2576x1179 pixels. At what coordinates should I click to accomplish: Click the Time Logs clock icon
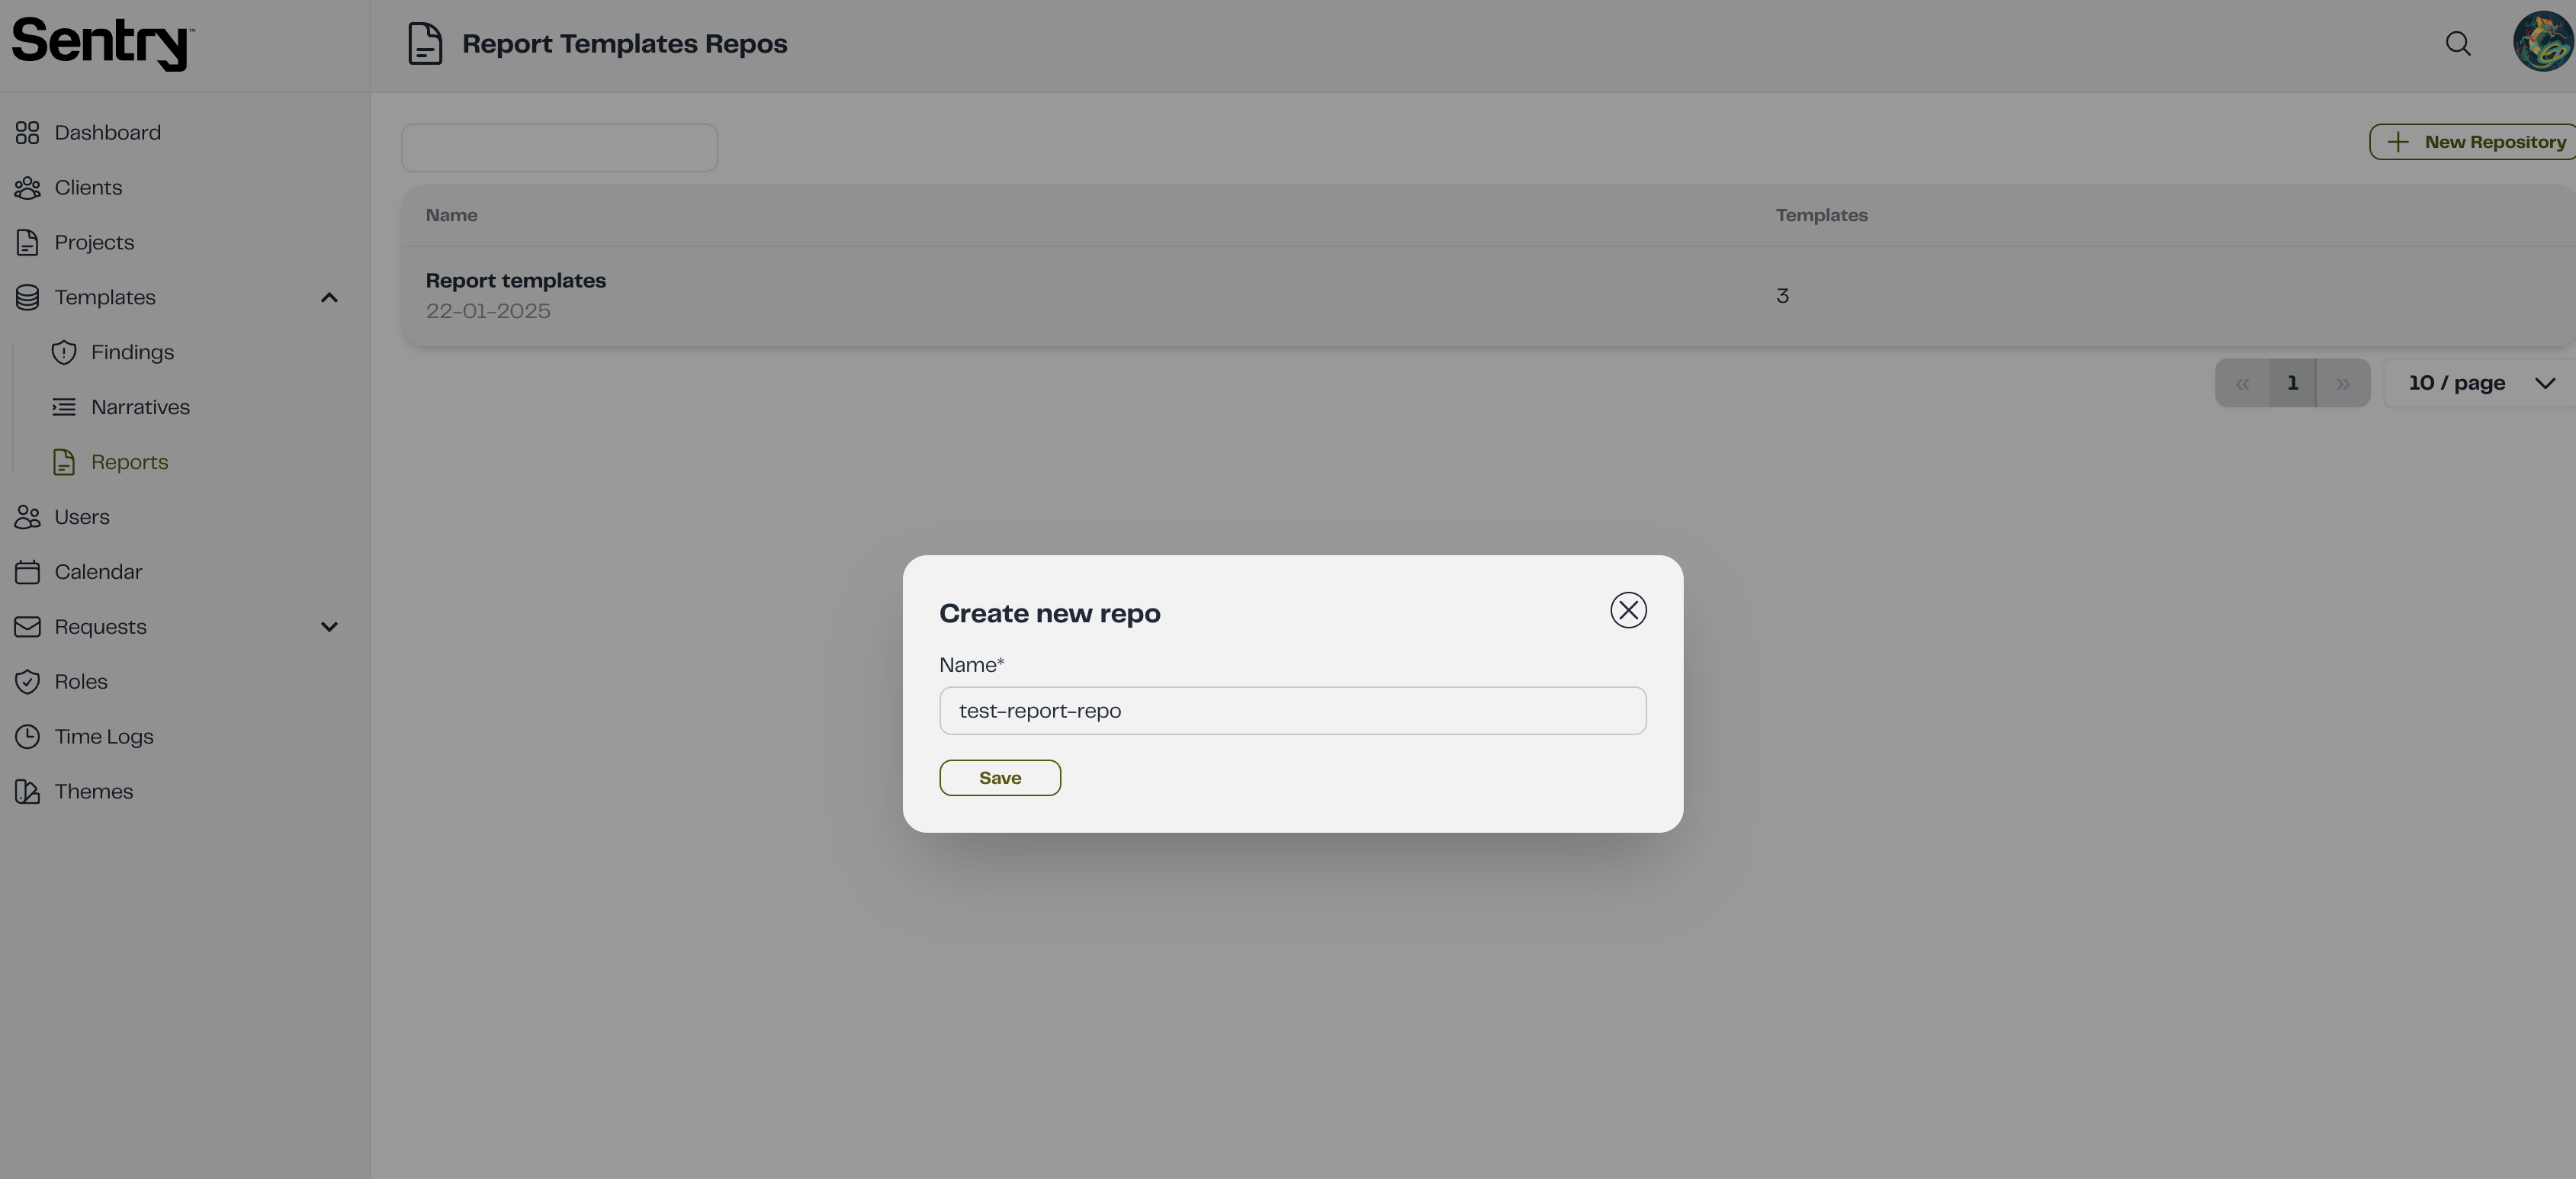[27, 737]
